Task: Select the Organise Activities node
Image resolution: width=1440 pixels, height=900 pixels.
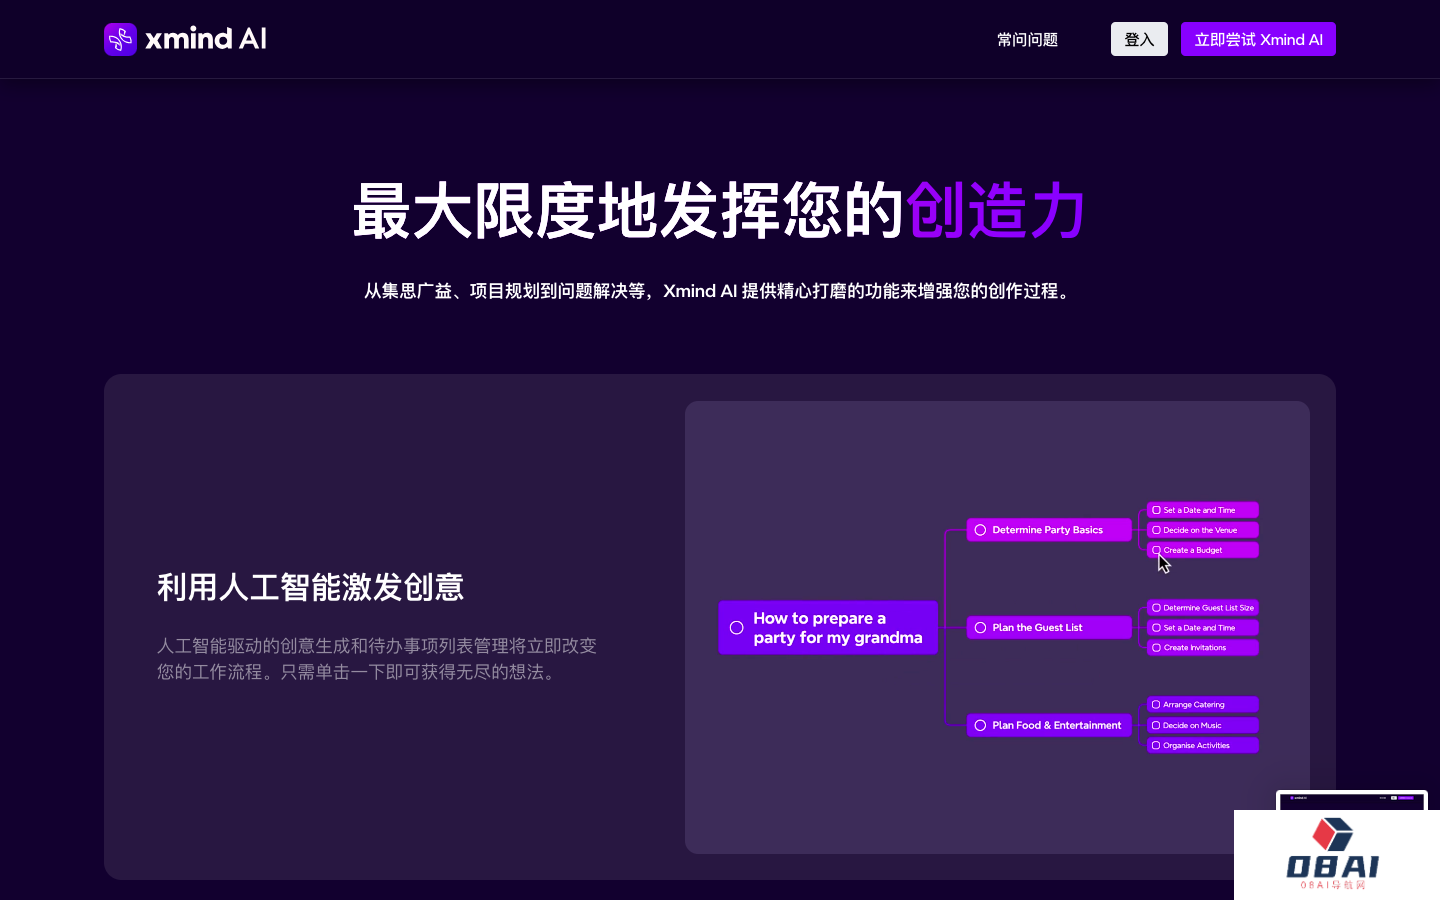Action: click(1203, 745)
